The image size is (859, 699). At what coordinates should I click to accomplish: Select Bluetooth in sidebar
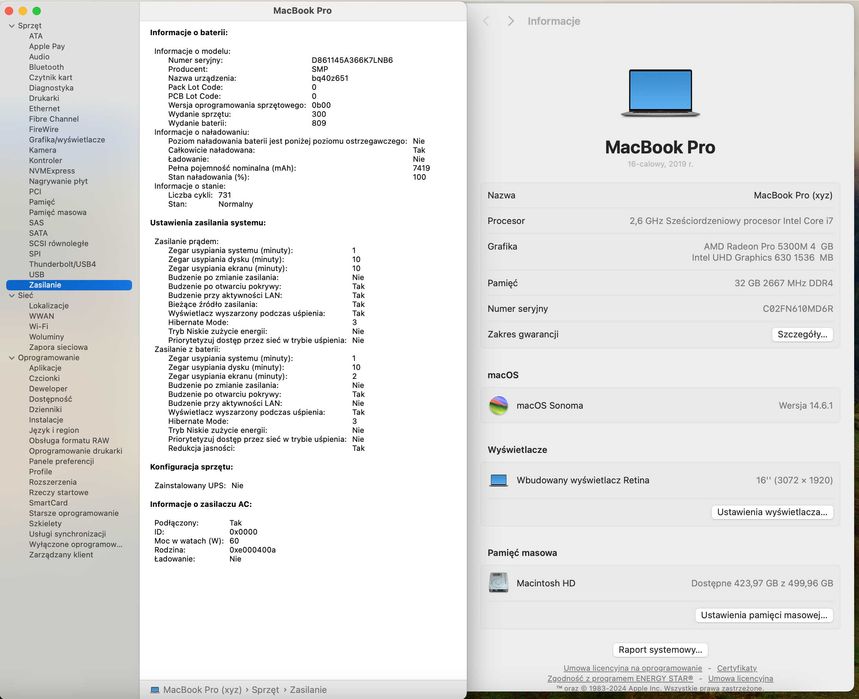tap(46, 67)
